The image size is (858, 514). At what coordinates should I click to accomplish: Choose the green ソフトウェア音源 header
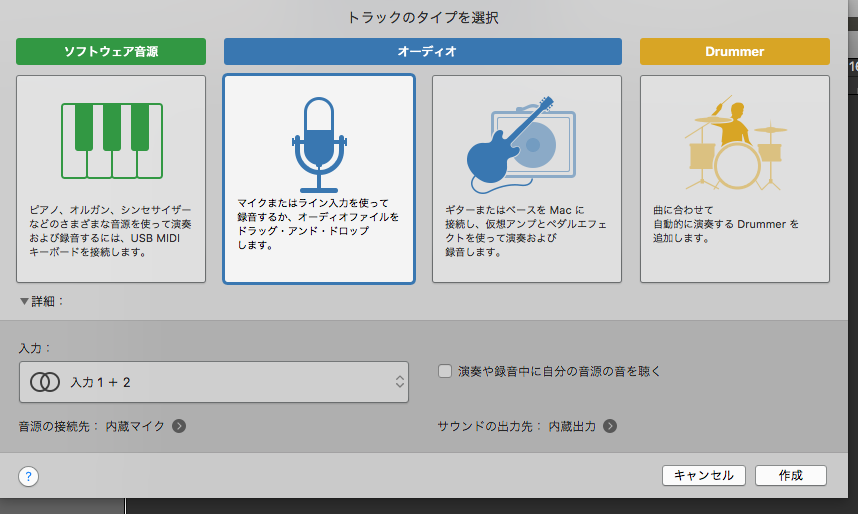coord(111,51)
